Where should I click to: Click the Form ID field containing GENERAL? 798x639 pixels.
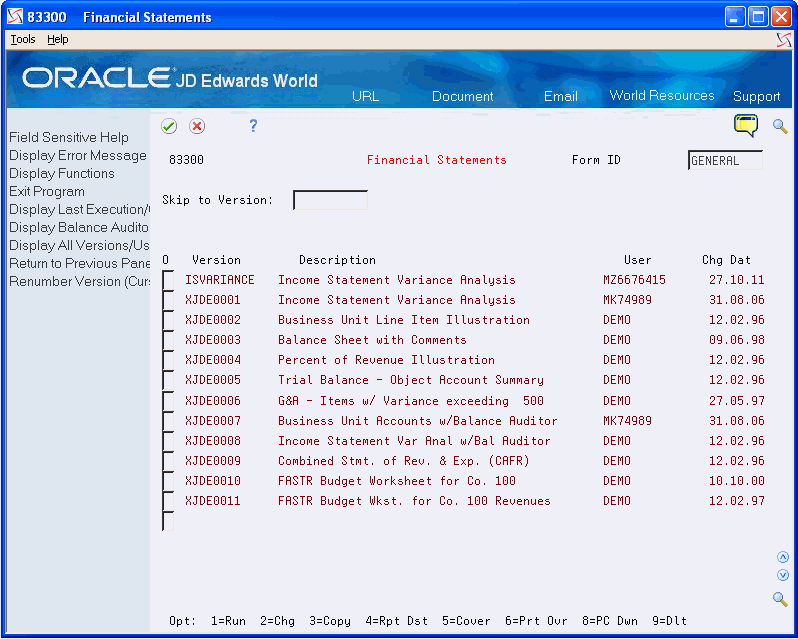tap(725, 160)
